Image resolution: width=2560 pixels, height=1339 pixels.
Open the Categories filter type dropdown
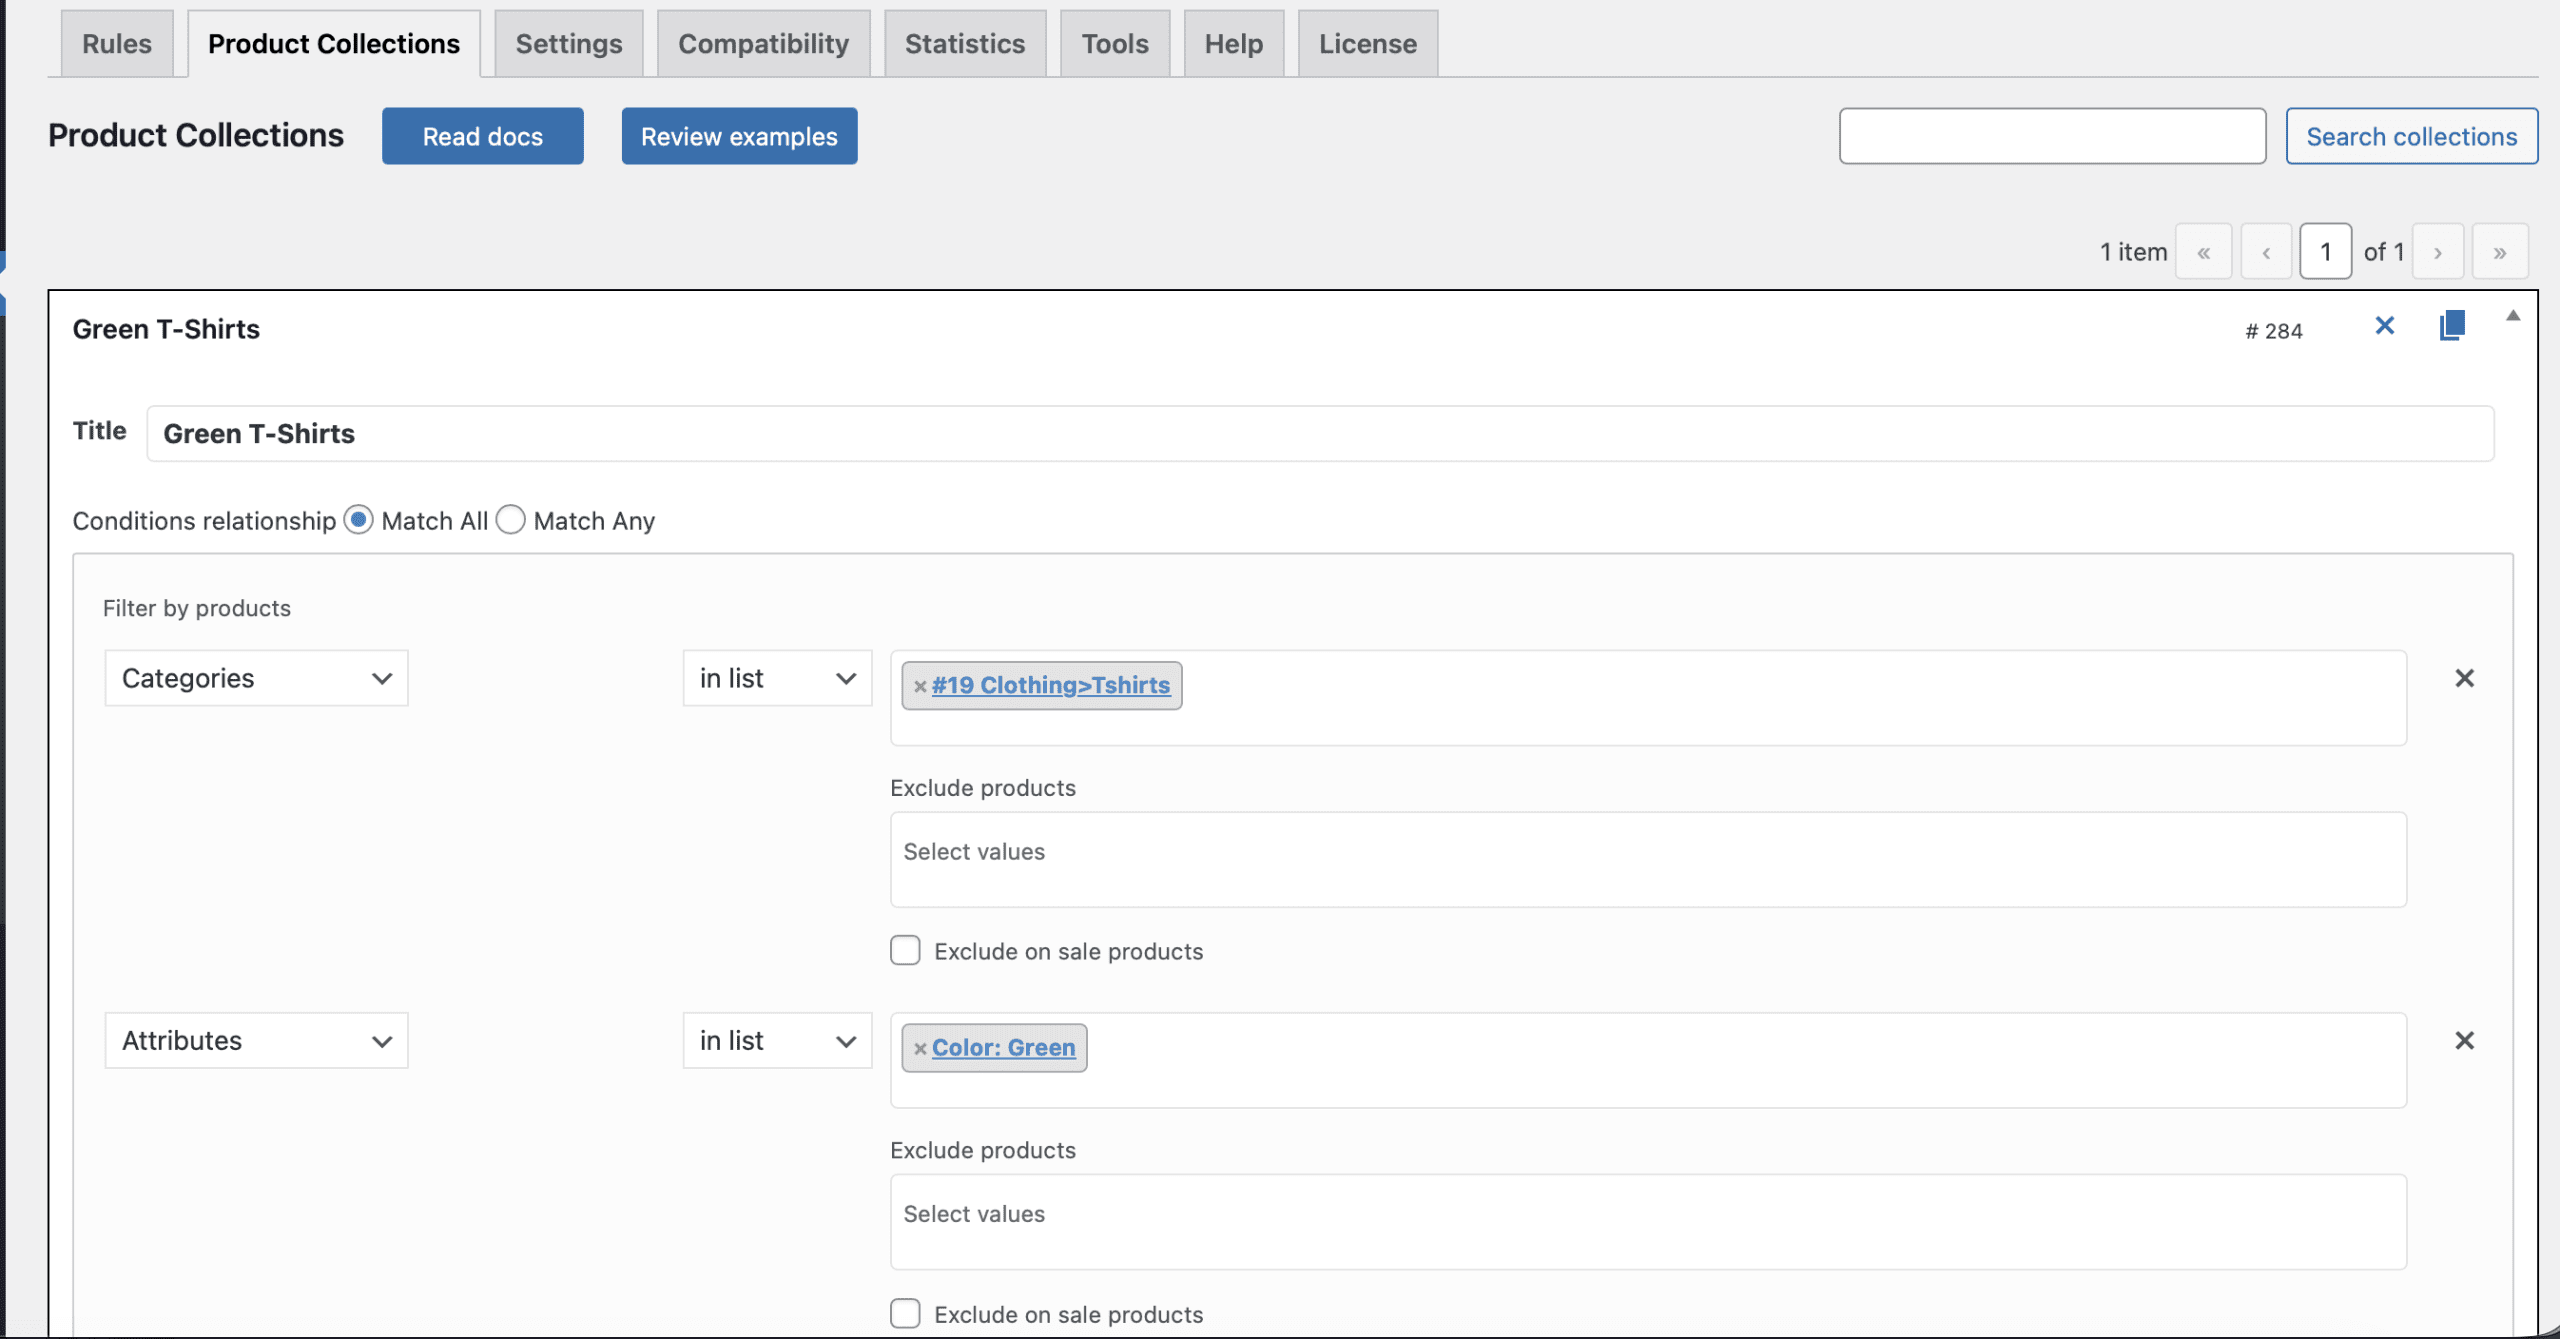click(x=256, y=679)
